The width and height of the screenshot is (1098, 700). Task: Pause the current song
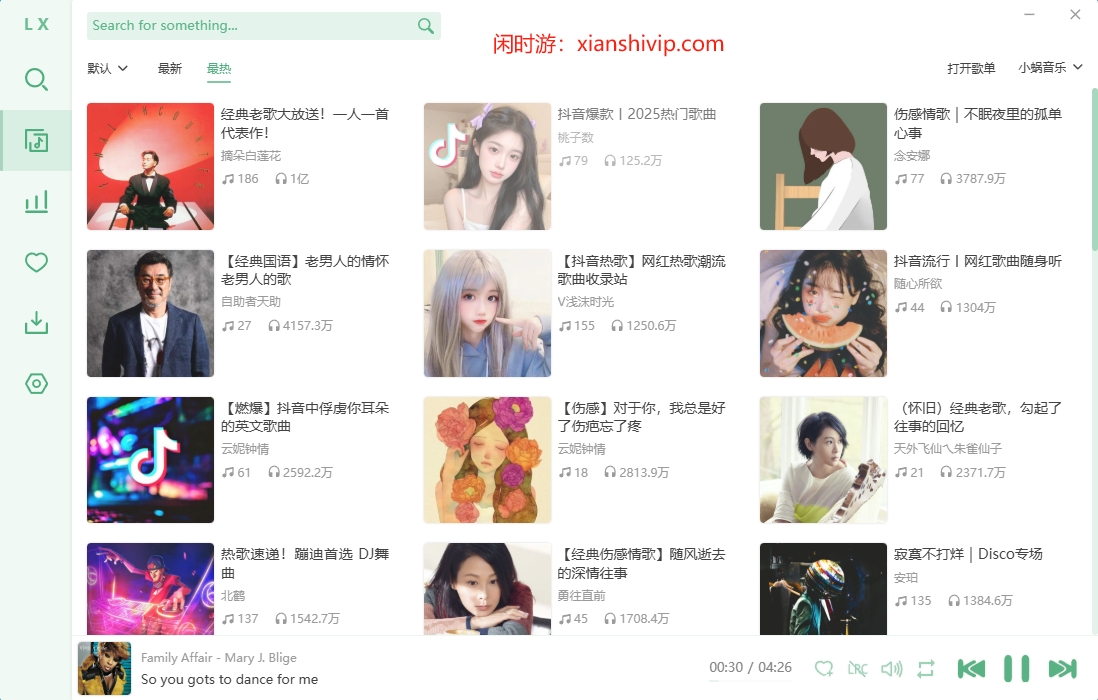[1017, 668]
